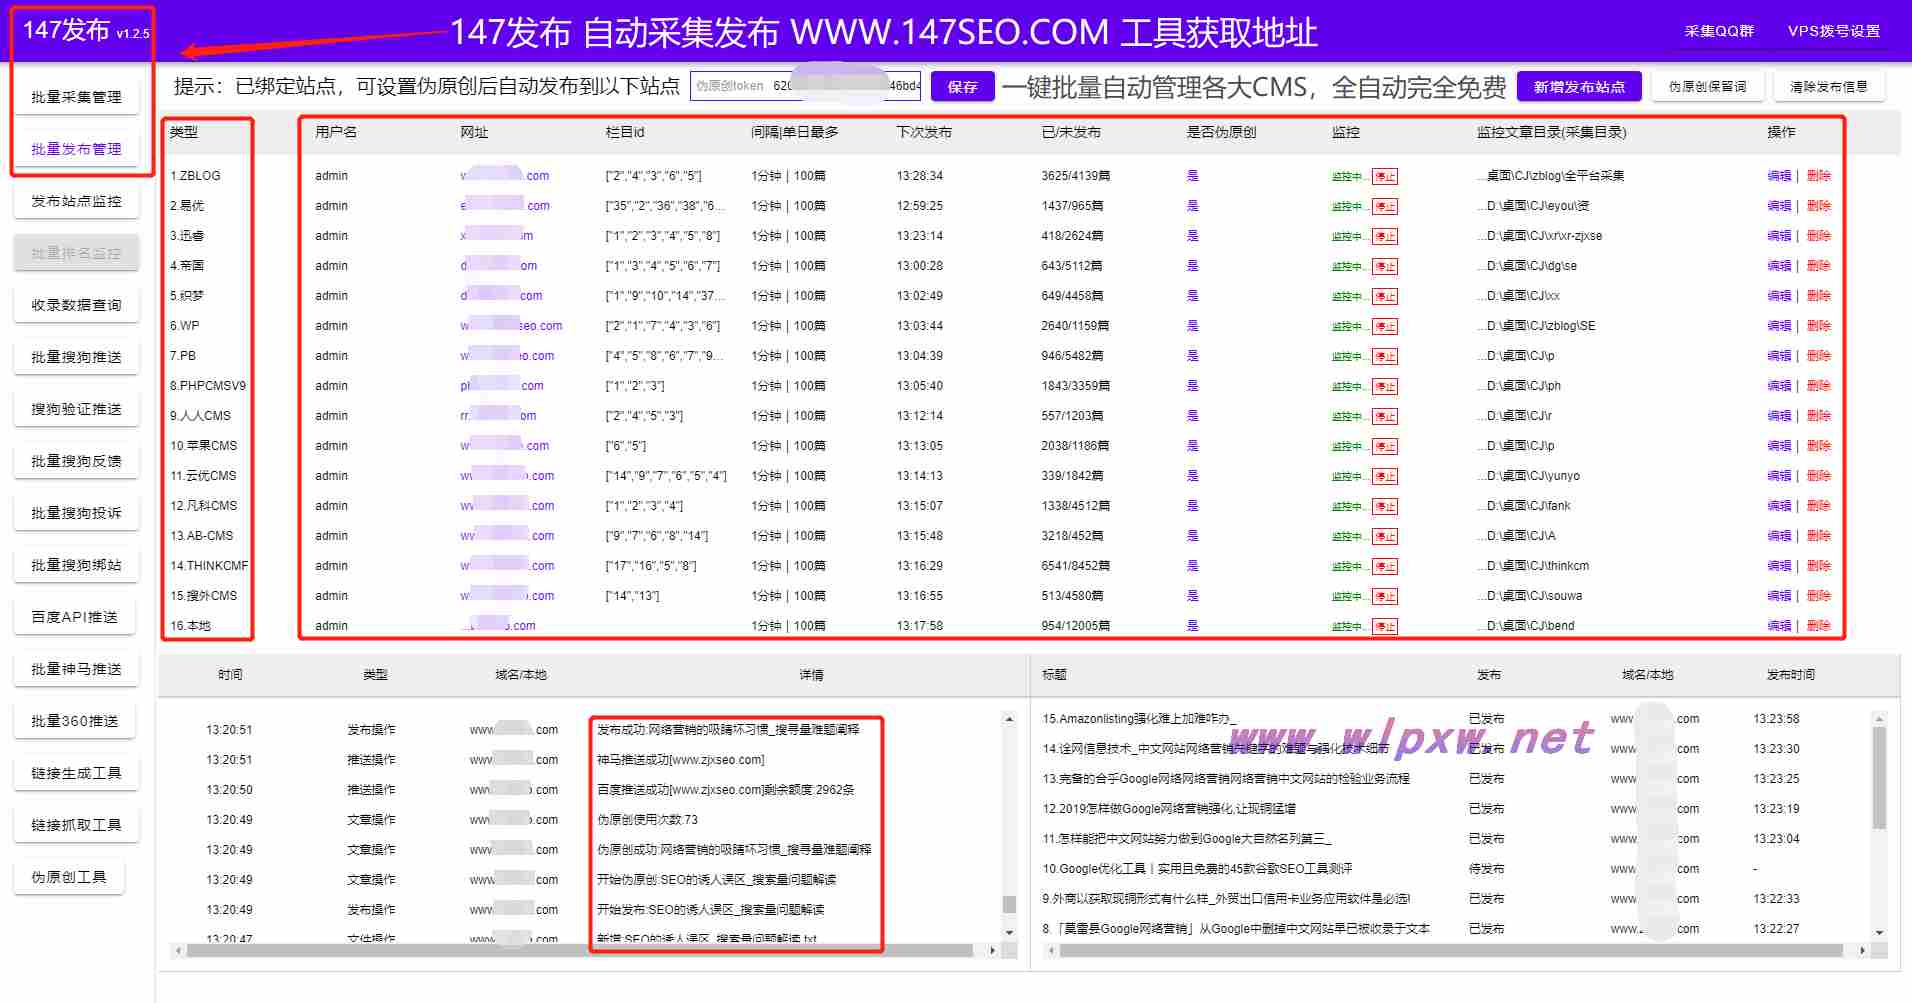Open 批量发布管理 in the sidebar

(x=76, y=149)
